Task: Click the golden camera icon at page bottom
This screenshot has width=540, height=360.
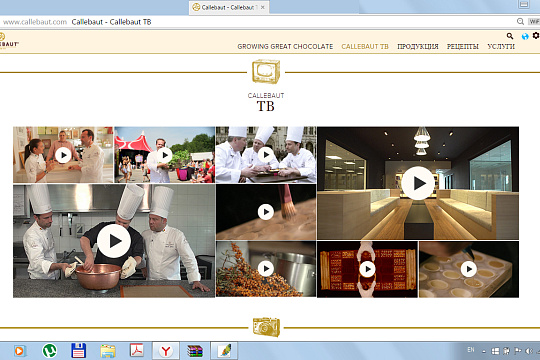Action: [266, 327]
